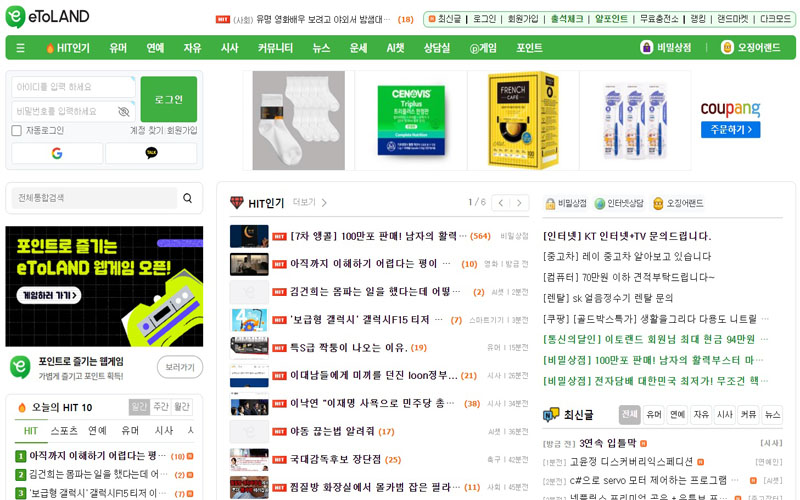Filter 최신글 by 시사

[x=725, y=414]
